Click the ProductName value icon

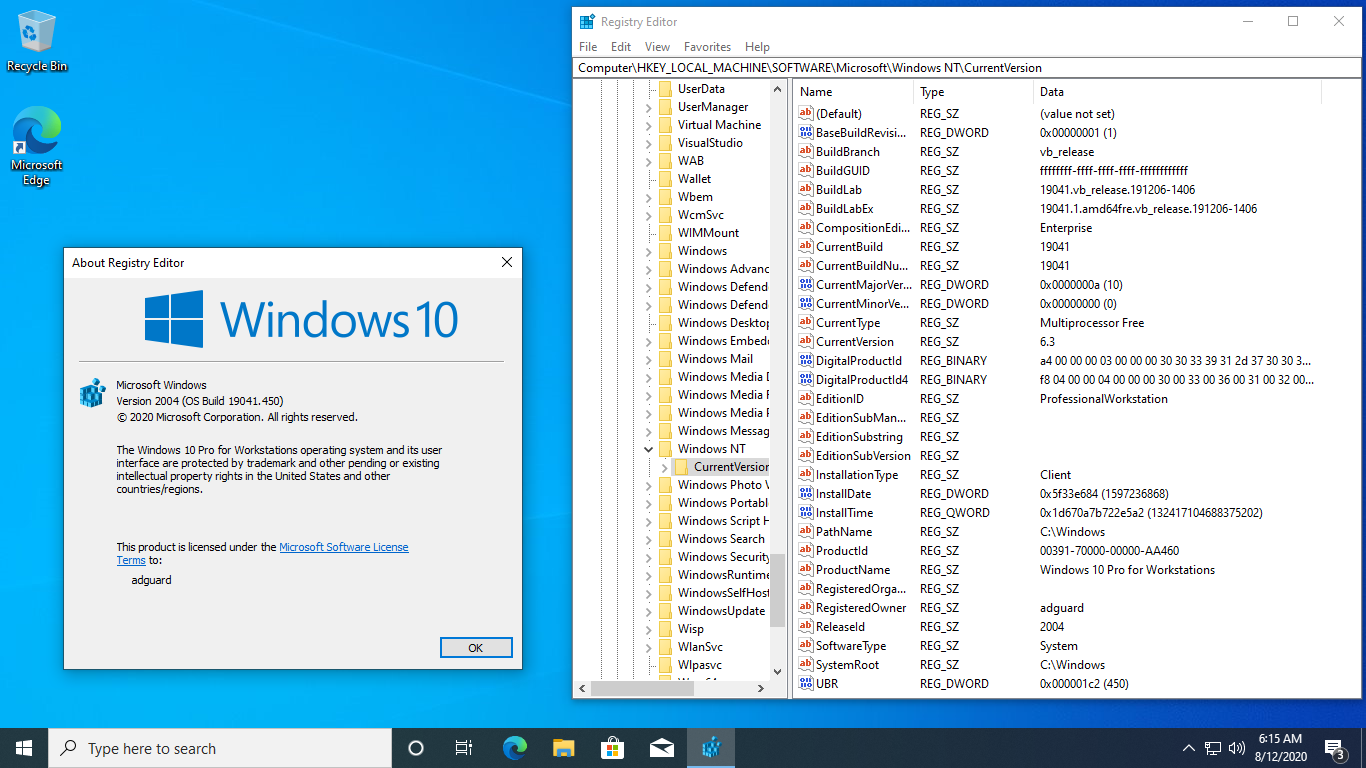point(806,570)
